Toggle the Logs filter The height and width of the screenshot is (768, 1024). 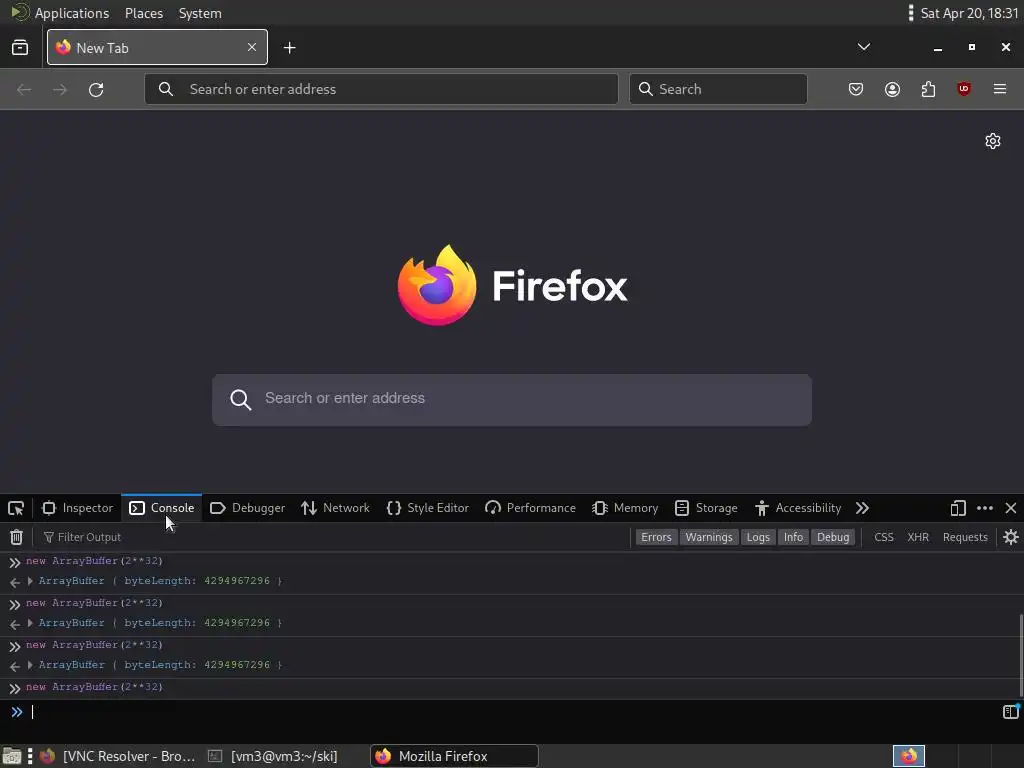758,537
